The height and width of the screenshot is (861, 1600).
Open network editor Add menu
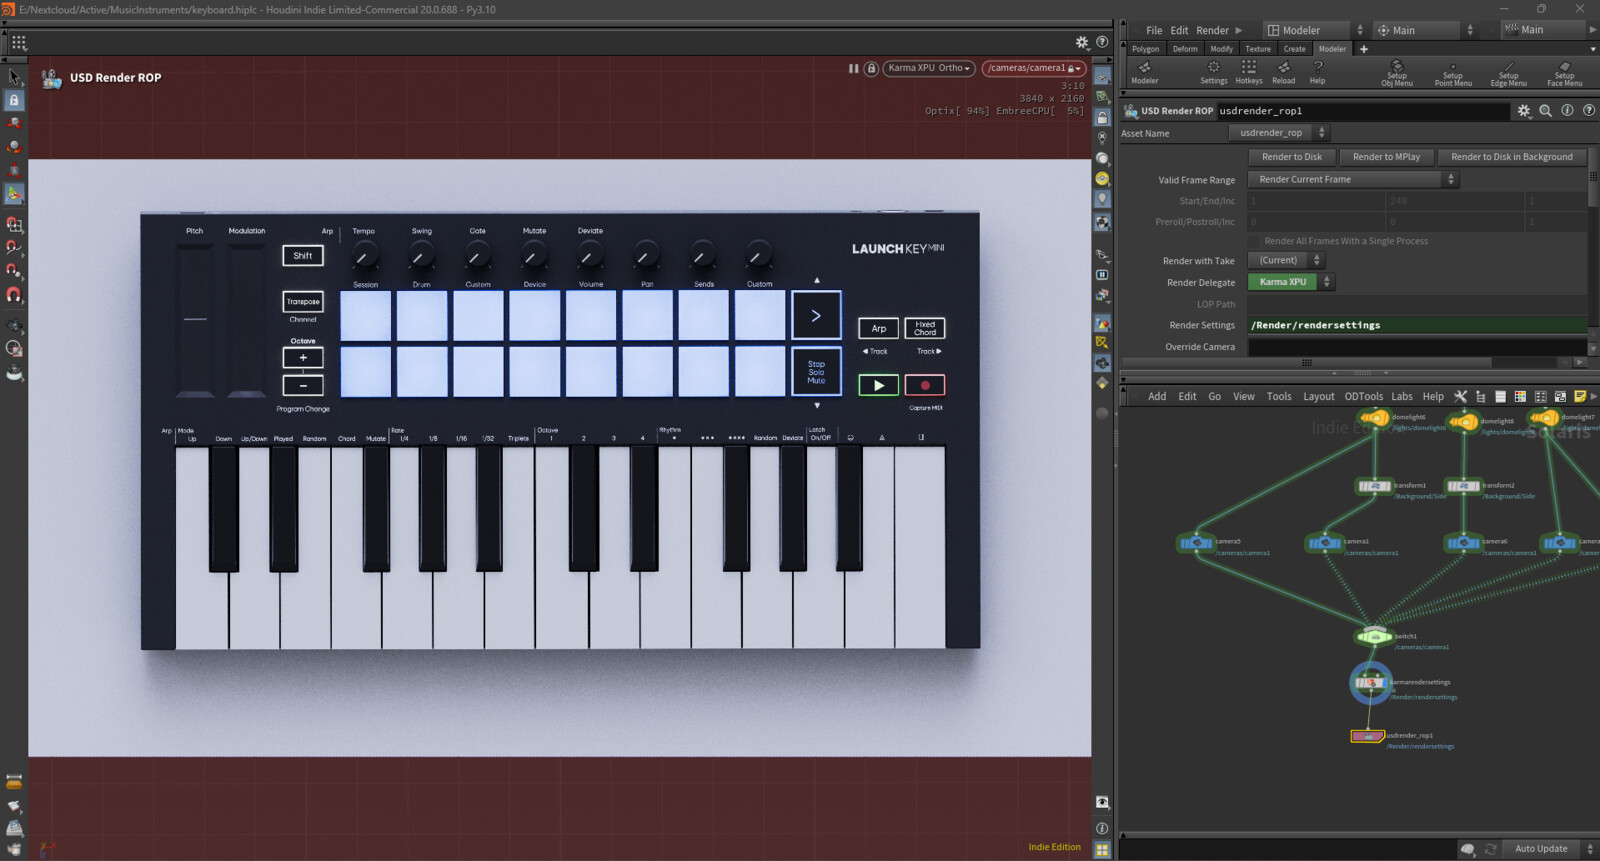pyautogui.click(x=1157, y=397)
